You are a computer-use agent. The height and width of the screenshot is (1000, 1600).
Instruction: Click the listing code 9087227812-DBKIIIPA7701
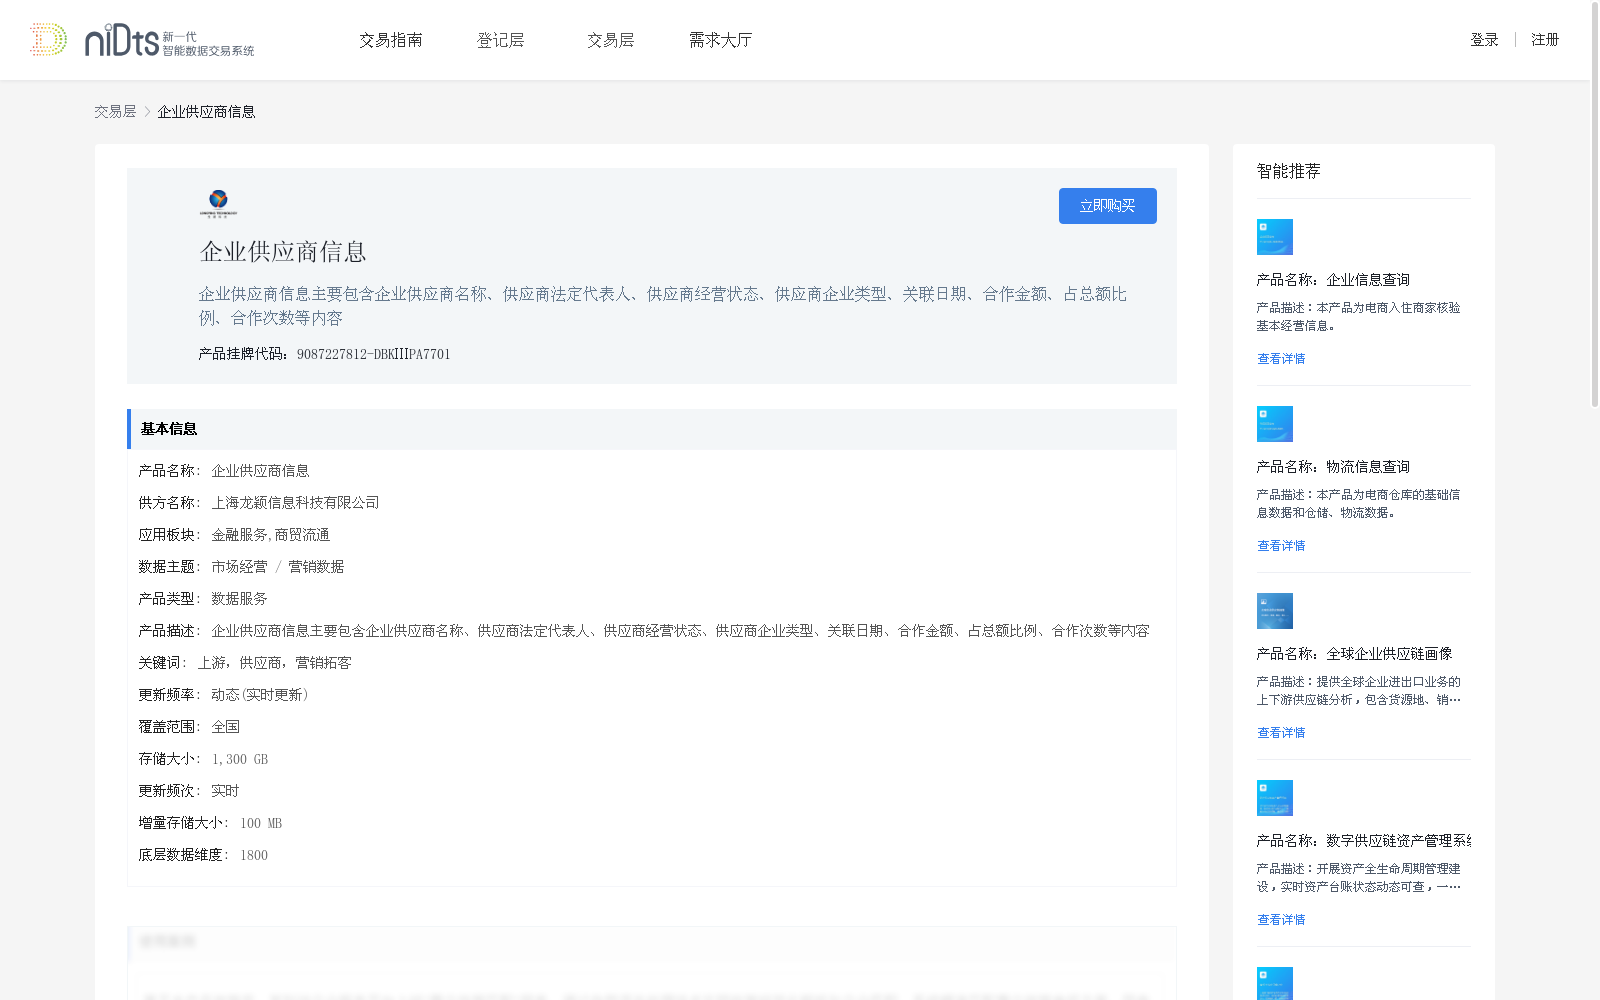click(373, 354)
